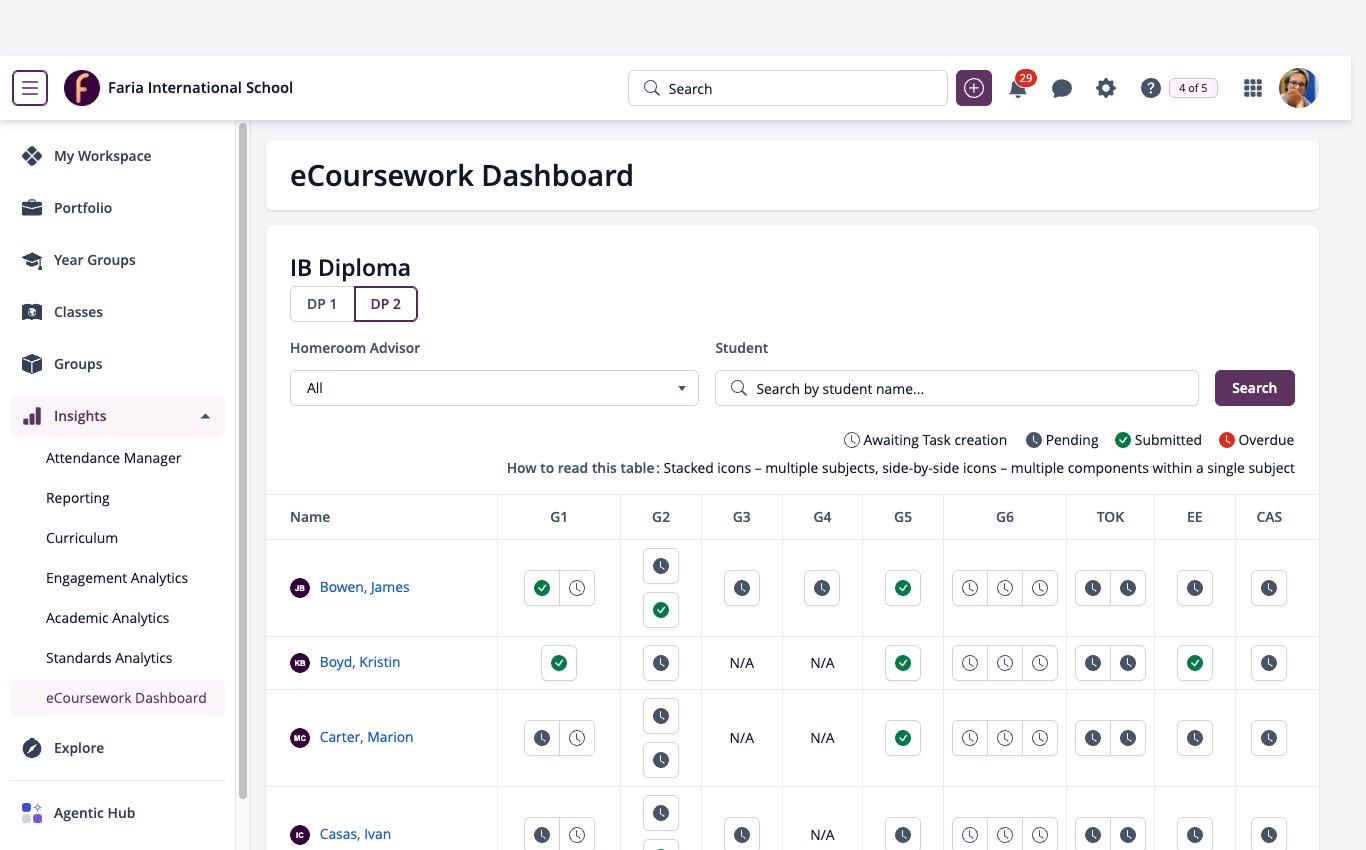
Task: Open the hamburger navigation menu
Action: tap(30, 88)
